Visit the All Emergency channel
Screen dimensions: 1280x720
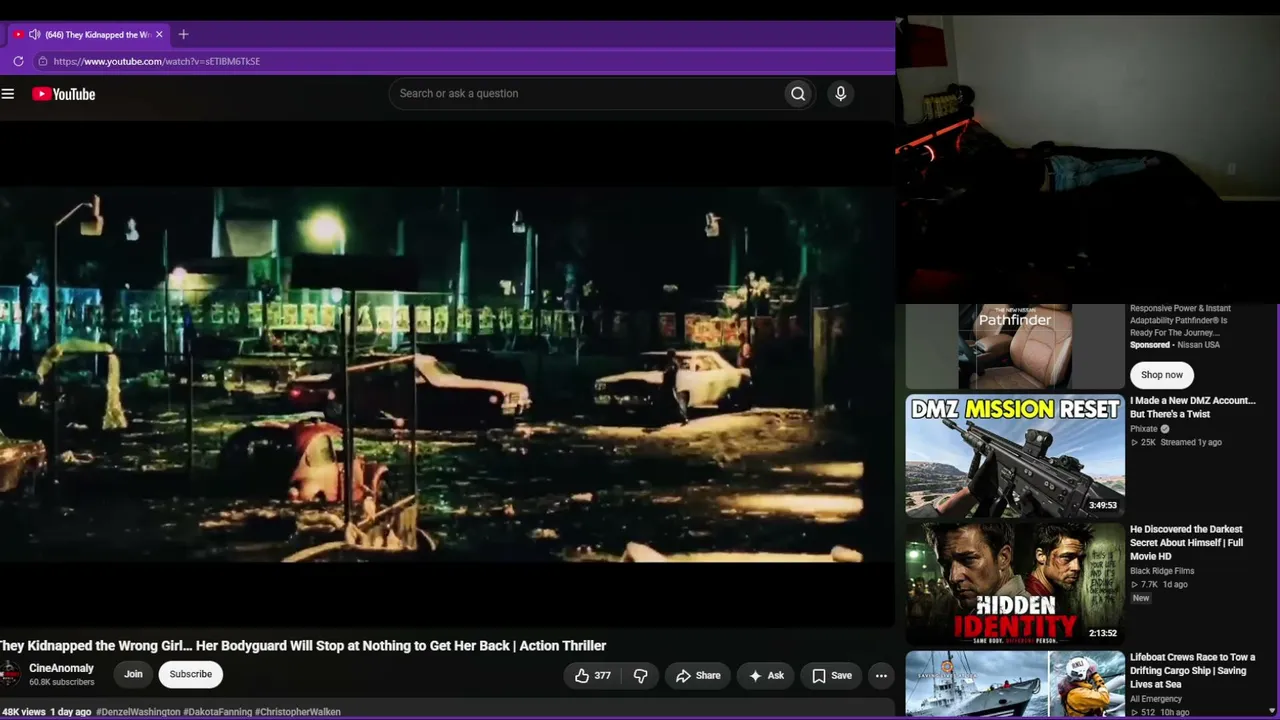coord(1156,699)
